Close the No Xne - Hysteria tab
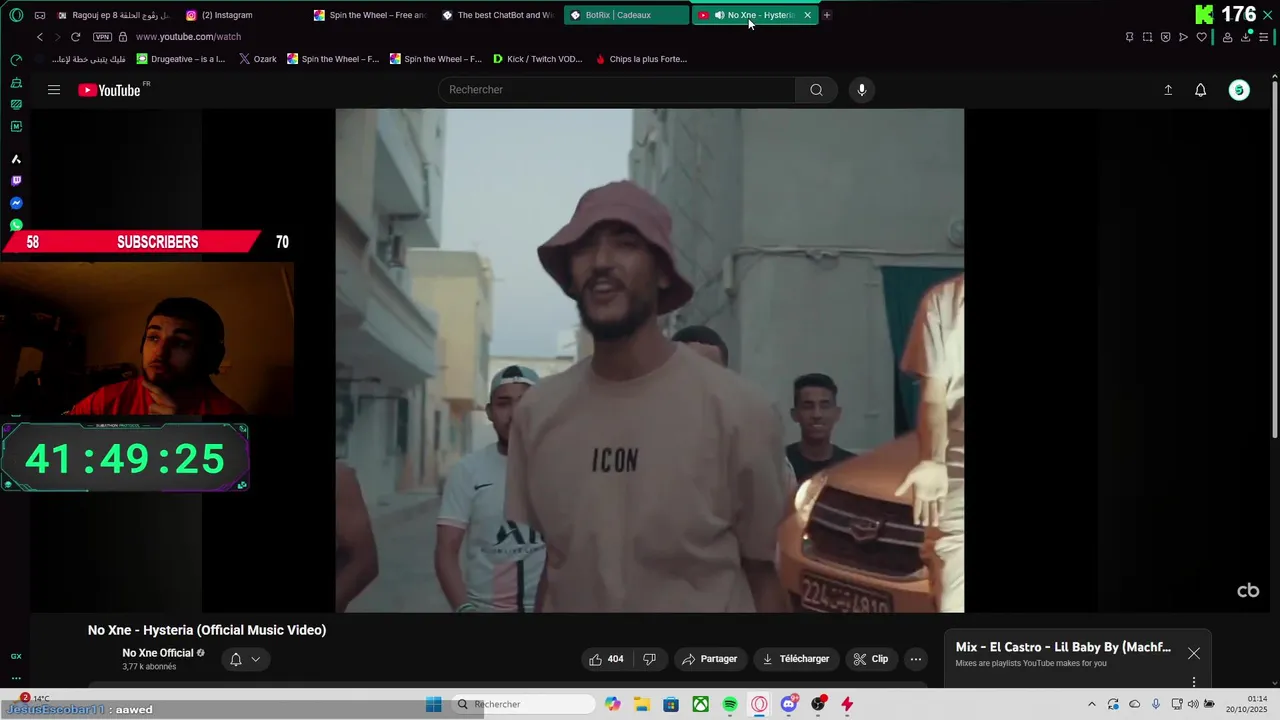The width and height of the screenshot is (1280, 720). pyautogui.click(x=807, y=15)
